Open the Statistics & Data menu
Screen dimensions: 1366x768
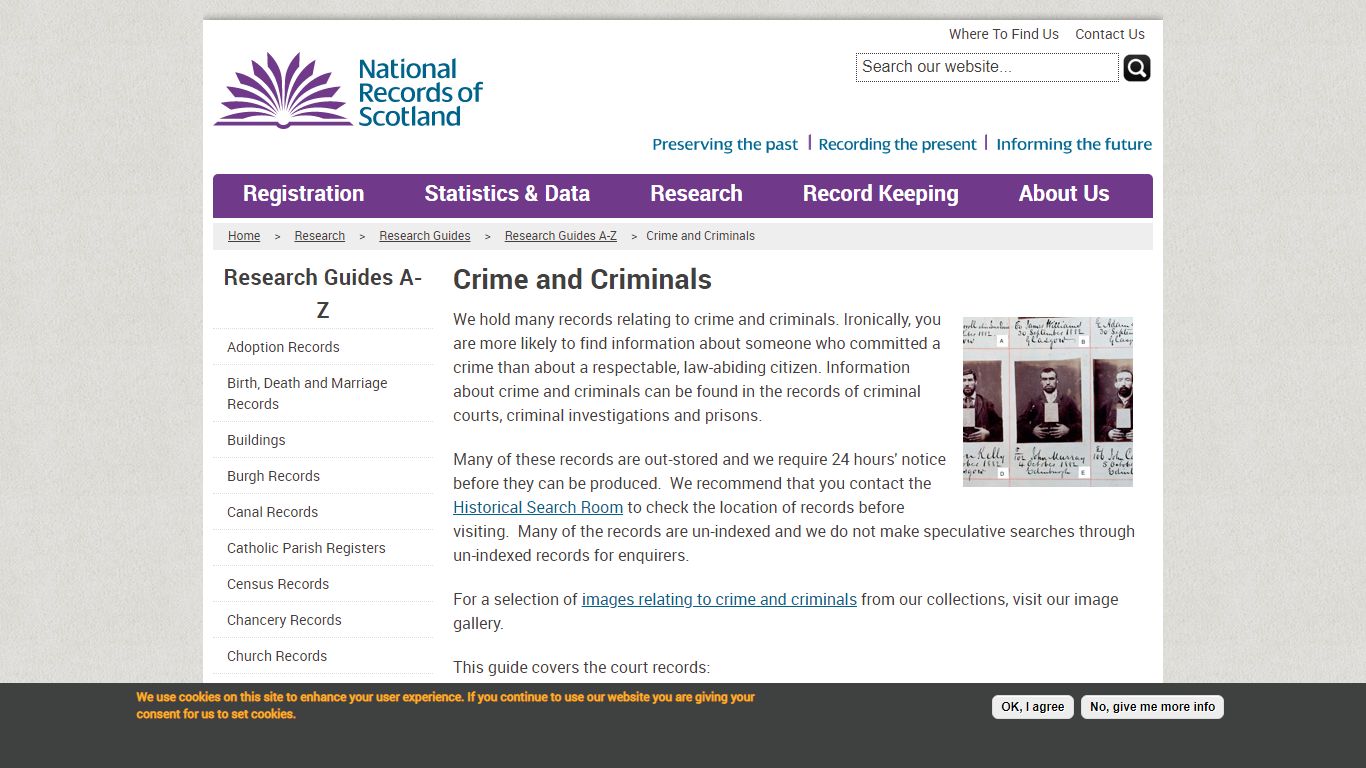[507, 194]
